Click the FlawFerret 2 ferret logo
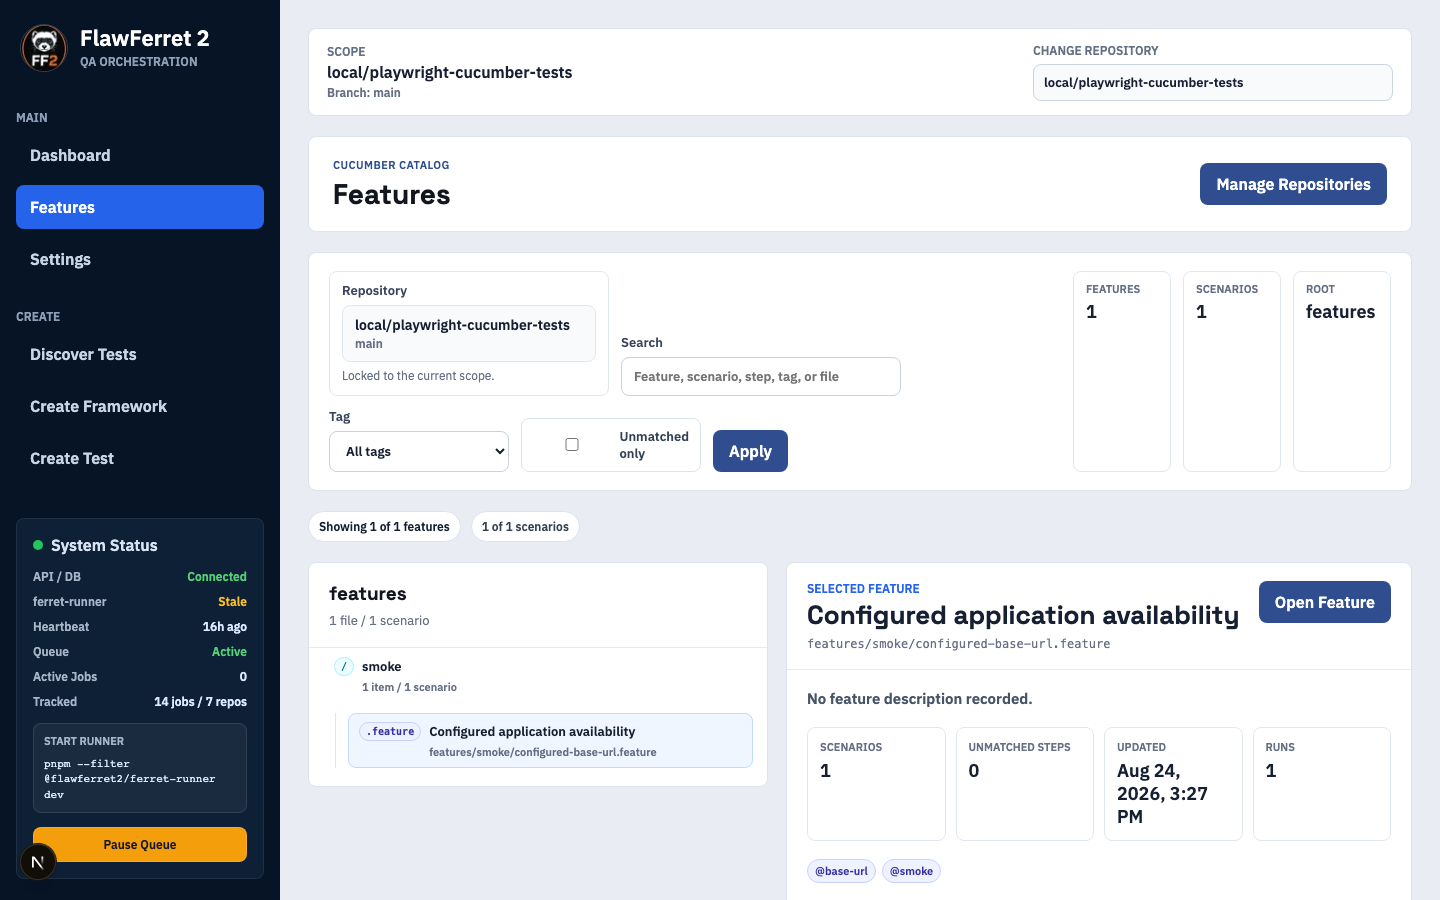This screenshot has height=900, width=1440. click(44, 48)
